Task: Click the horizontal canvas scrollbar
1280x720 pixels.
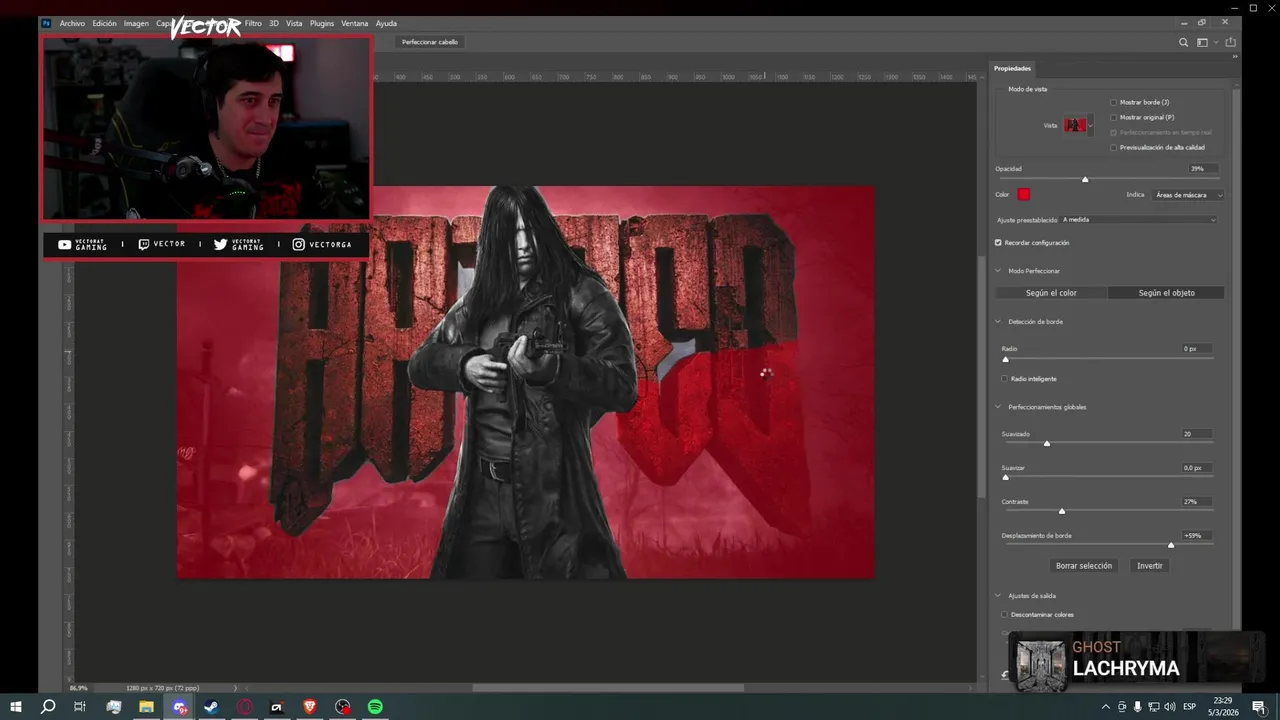Action: tap(608, 688)
